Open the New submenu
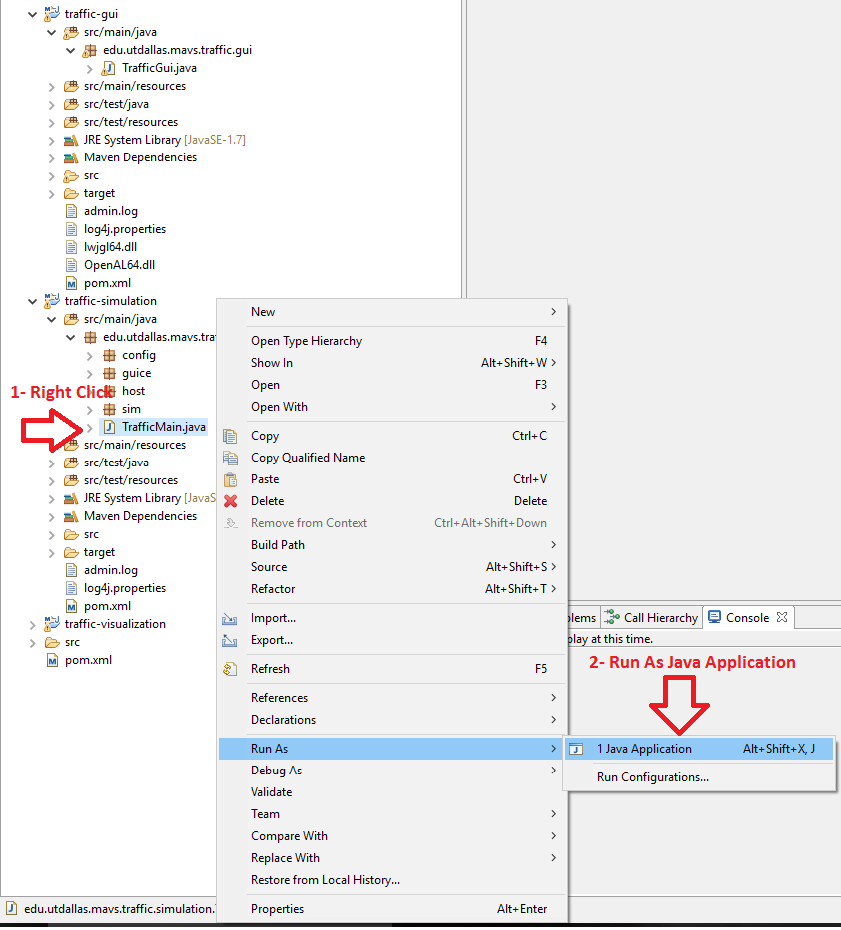This screenshot has height=930, width=841. coord(393,312)
